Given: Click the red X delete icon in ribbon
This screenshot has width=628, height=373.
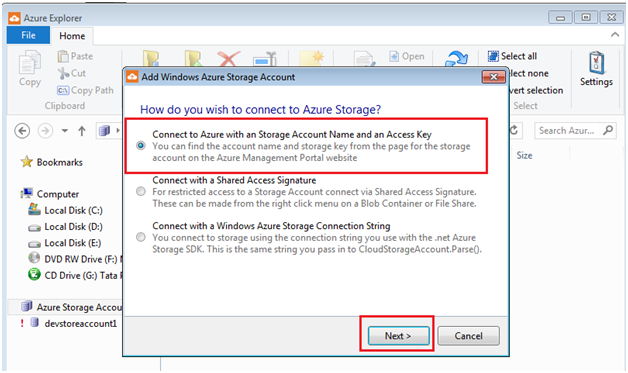Looking at the screenshot, I should (x=229, y=58).
